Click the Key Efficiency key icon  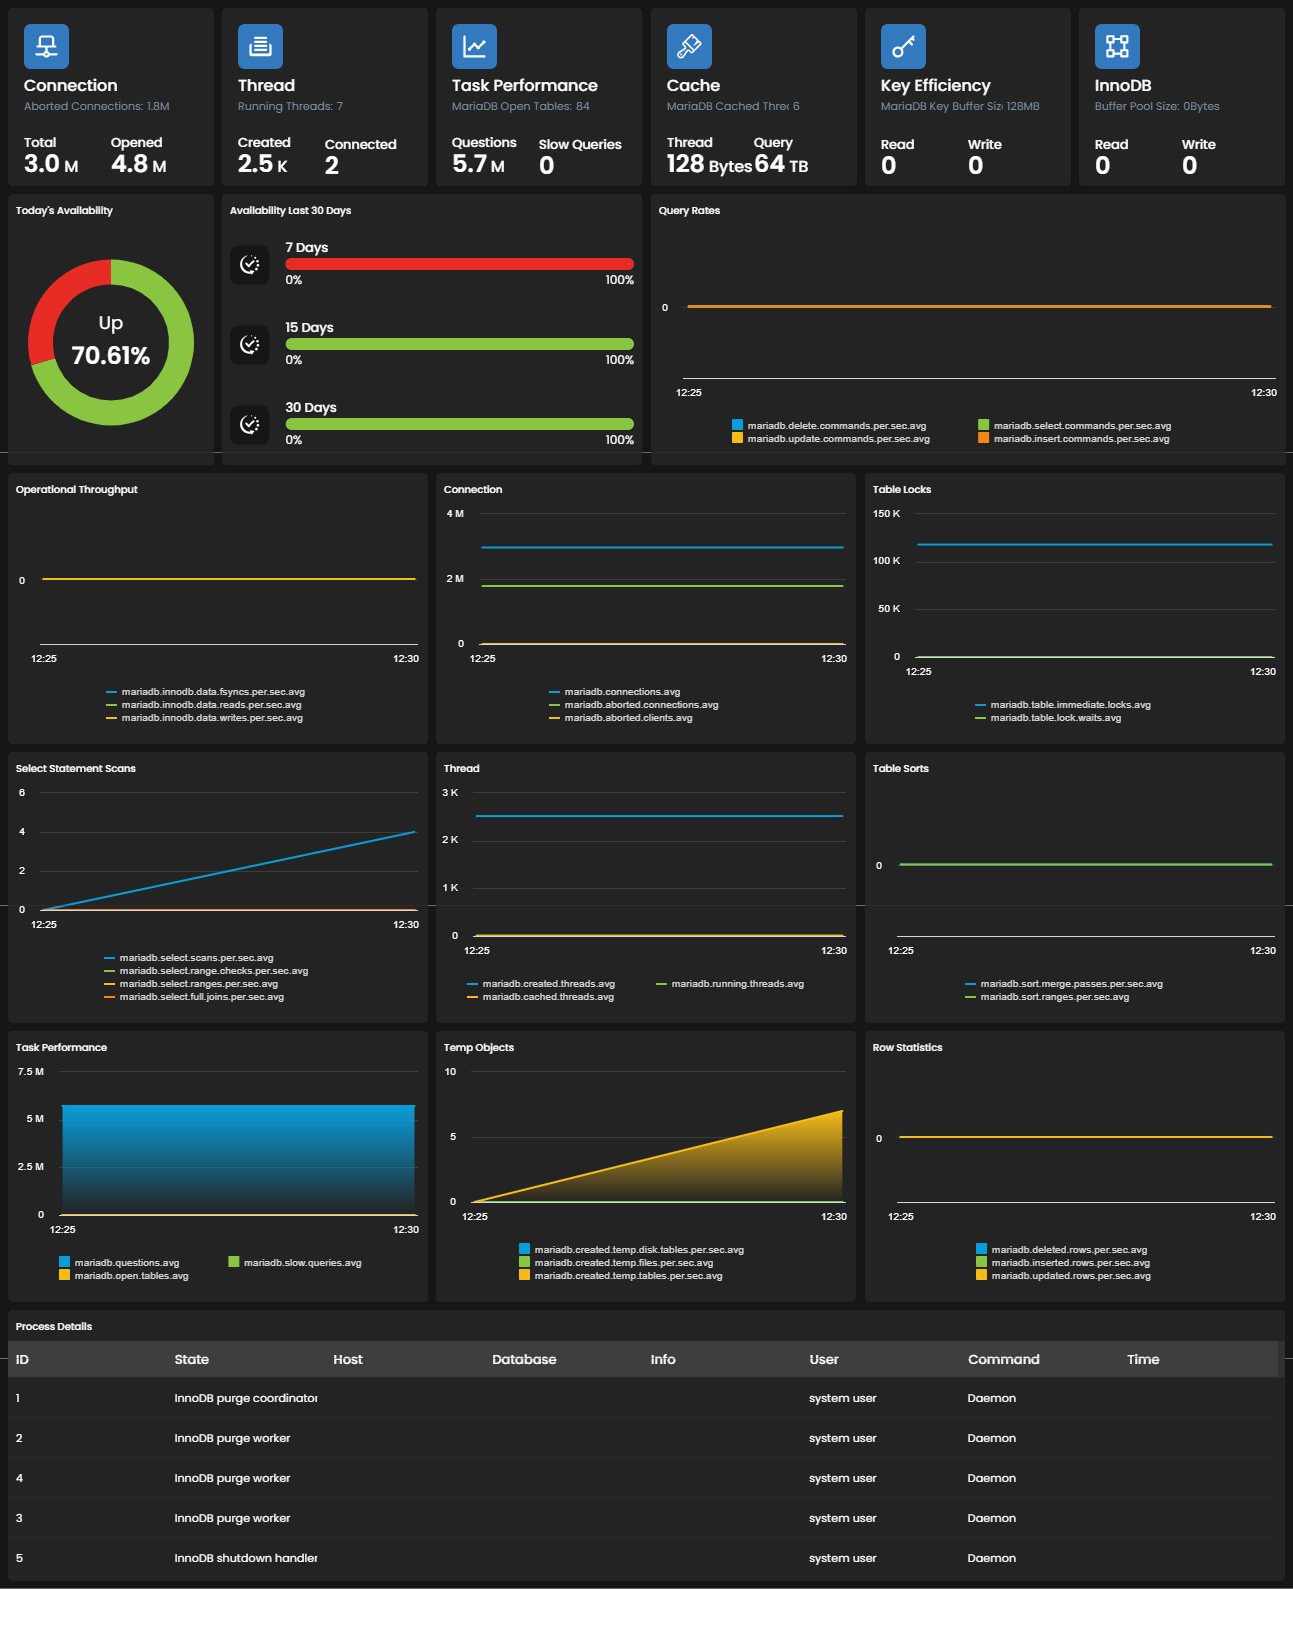(903, 46)
